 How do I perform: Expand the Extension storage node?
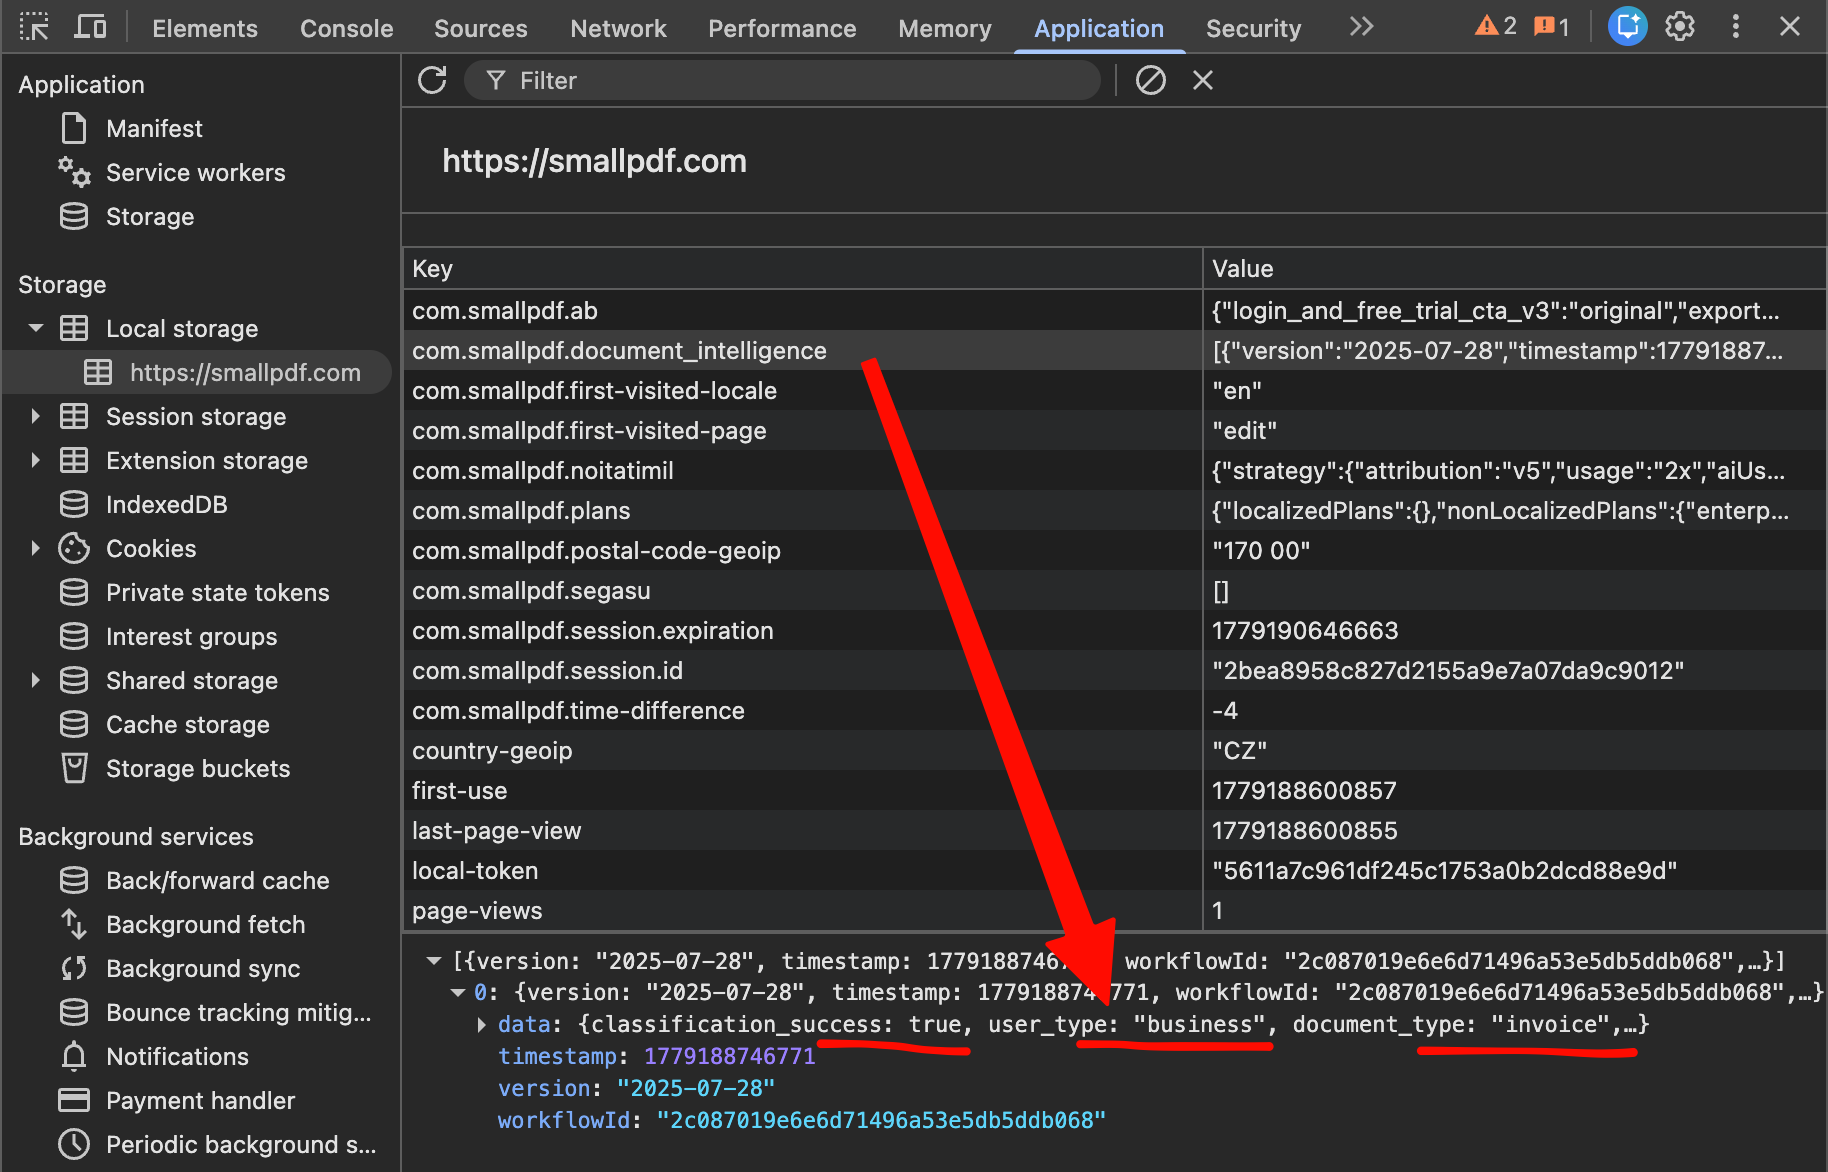tap(36, 460)
